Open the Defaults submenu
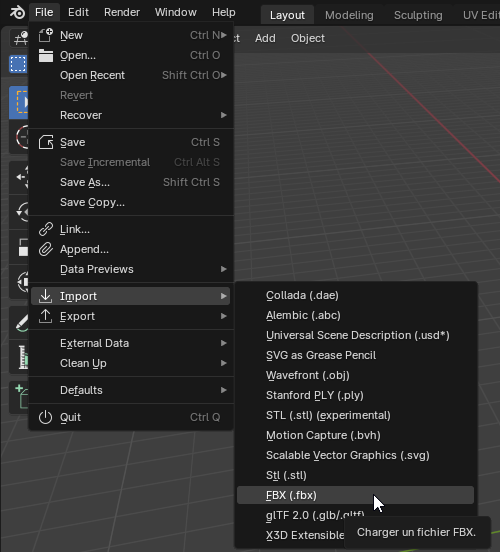The image size is (500, 552). (131, 390)
